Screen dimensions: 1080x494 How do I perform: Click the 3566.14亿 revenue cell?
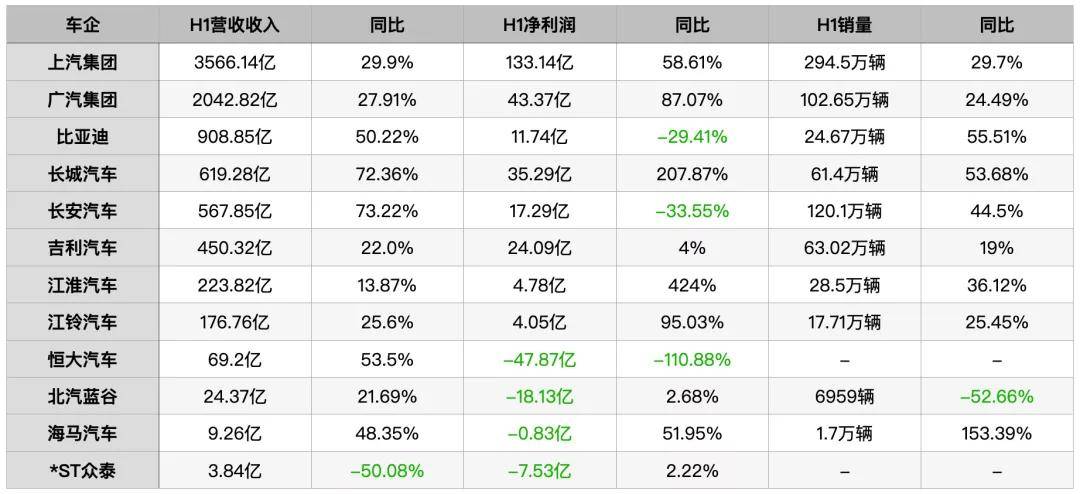point(235,63)
